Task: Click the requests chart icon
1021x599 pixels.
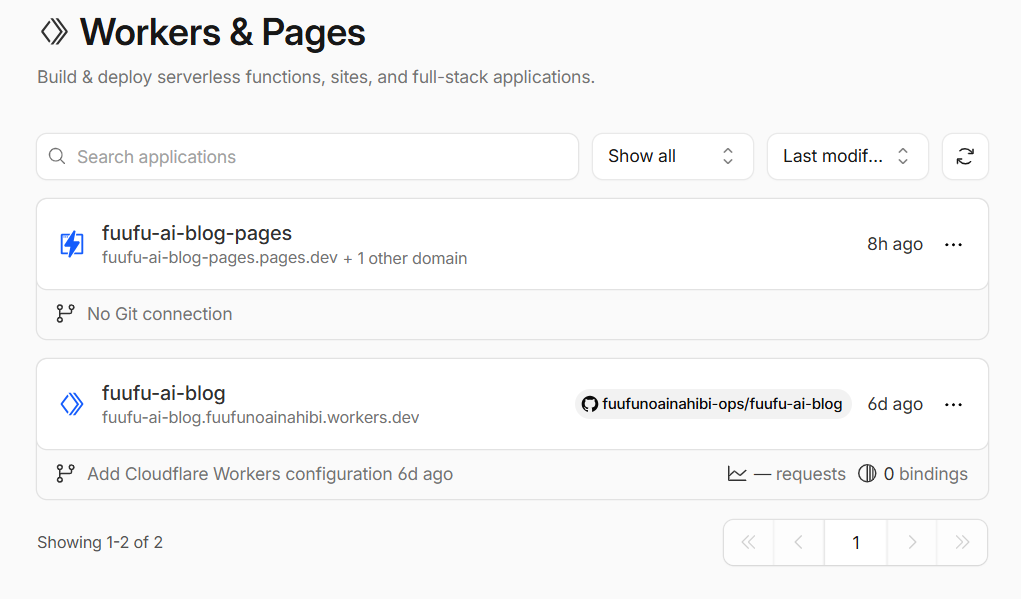Action: click(737, 473)
